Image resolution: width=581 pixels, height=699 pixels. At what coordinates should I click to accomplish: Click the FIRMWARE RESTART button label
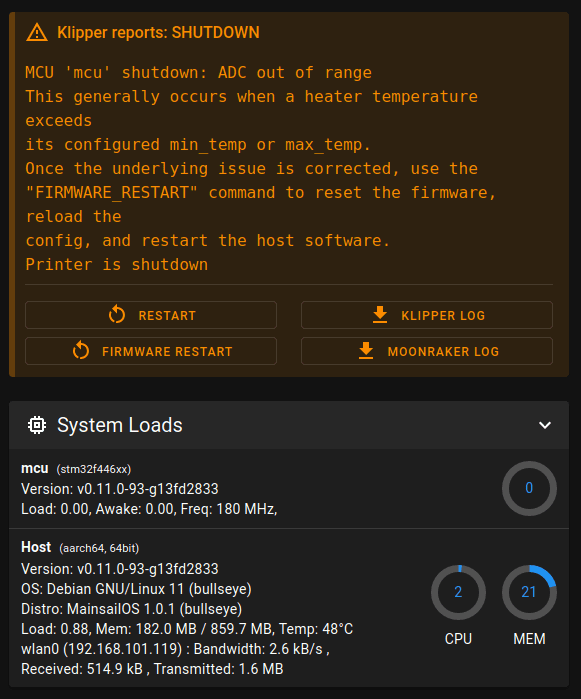pyautogui.click(x=167, y=352)
